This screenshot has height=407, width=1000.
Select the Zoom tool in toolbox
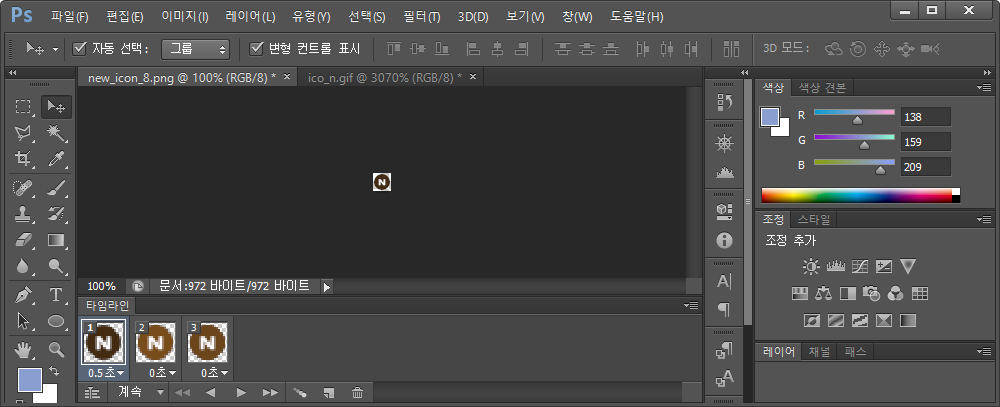point(56,349)
